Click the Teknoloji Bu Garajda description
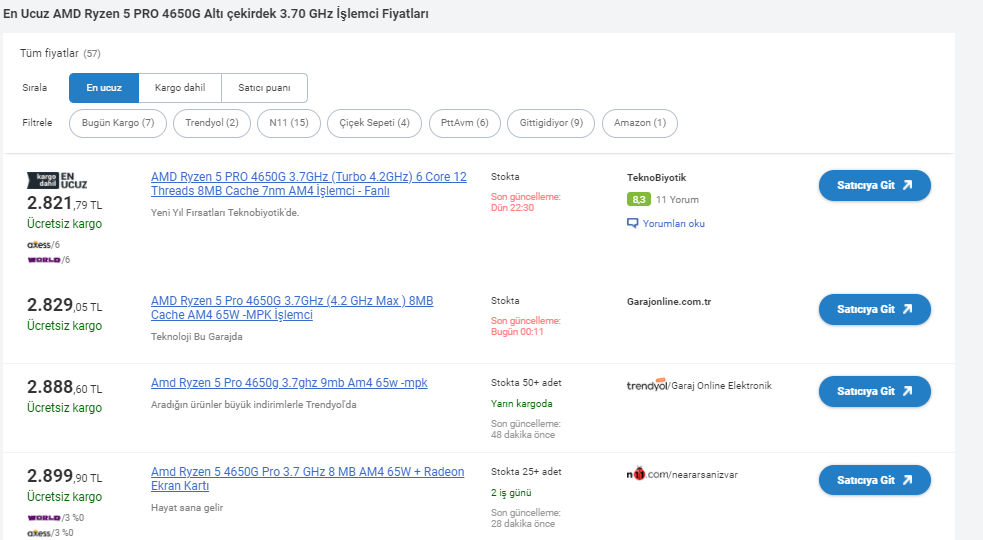 pyautogui.click(x=196, y=337)
